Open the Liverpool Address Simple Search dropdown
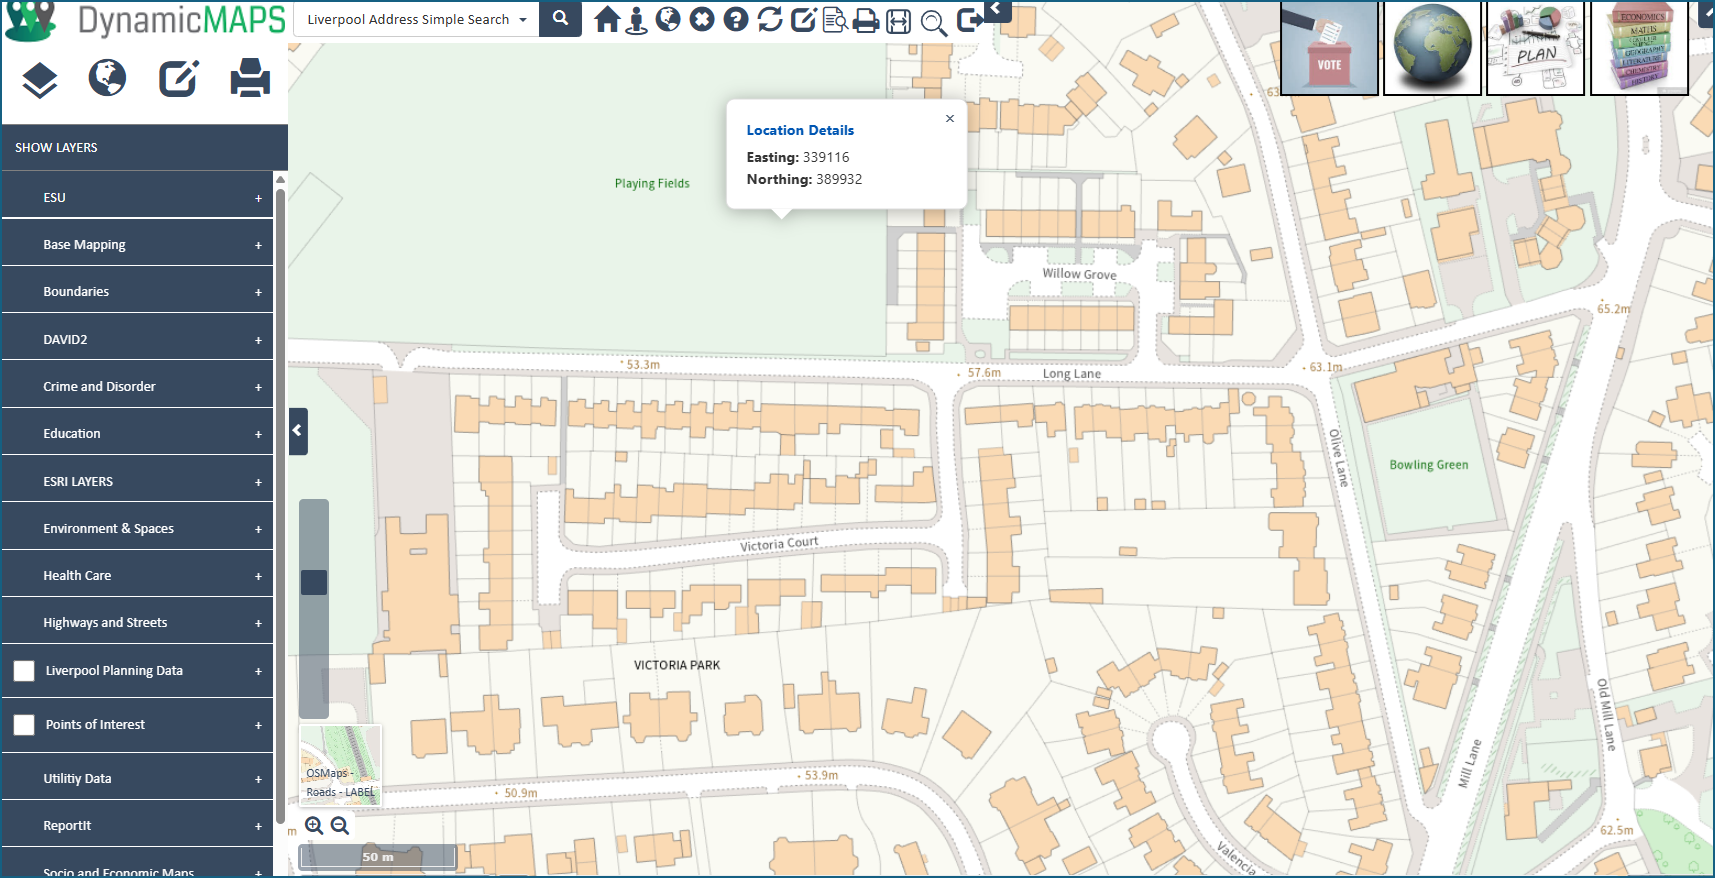This screenshot has height=878, width=1715. point(417,19)
